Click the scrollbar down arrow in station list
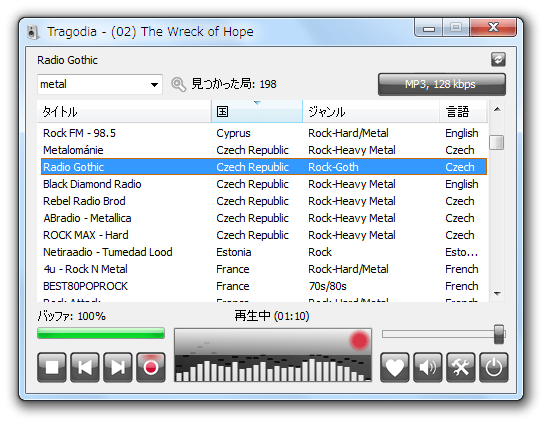This screenshot has width=546, height=422. tap(497, 294)
